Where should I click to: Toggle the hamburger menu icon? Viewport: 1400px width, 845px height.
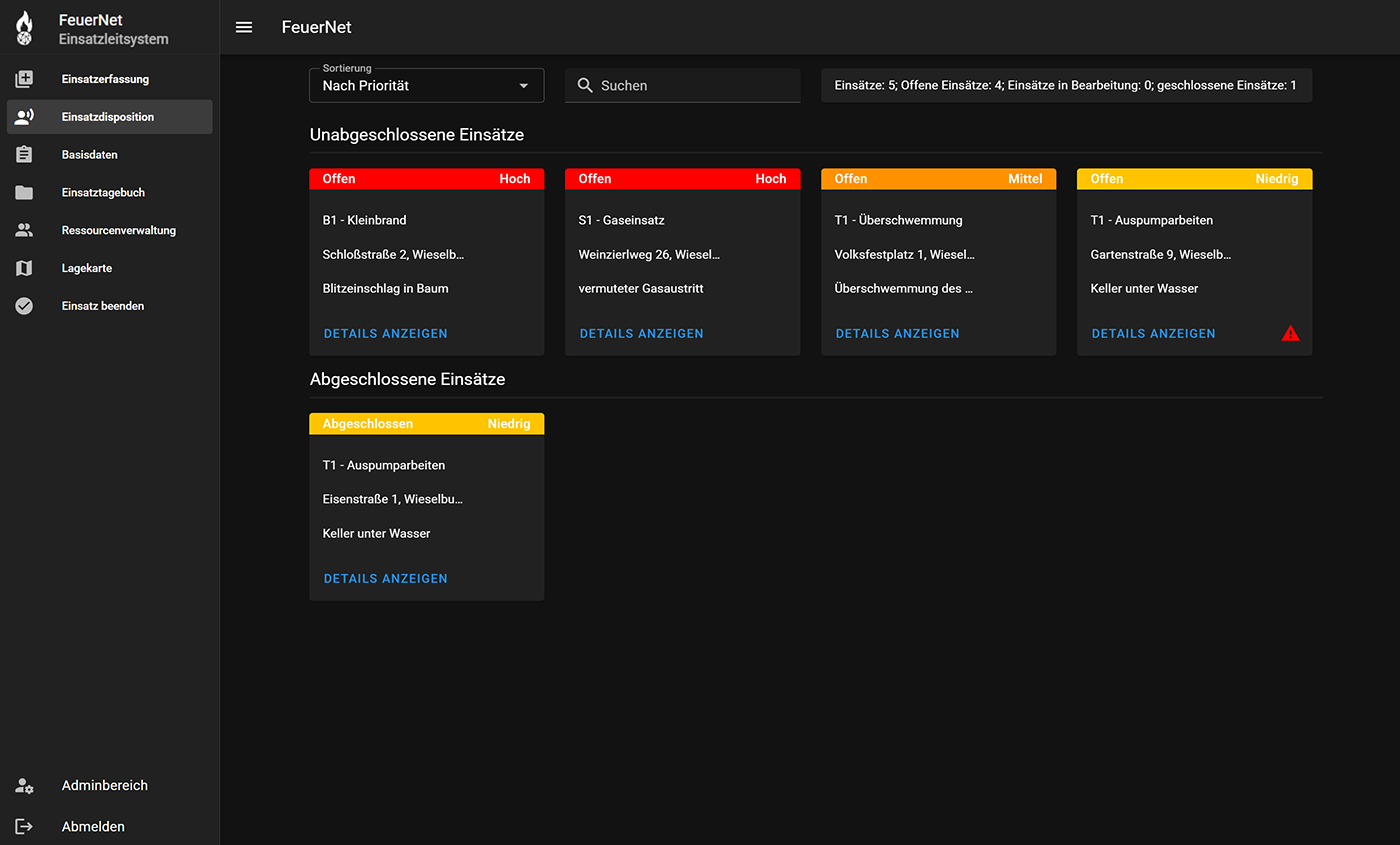(x=244, y=27)
